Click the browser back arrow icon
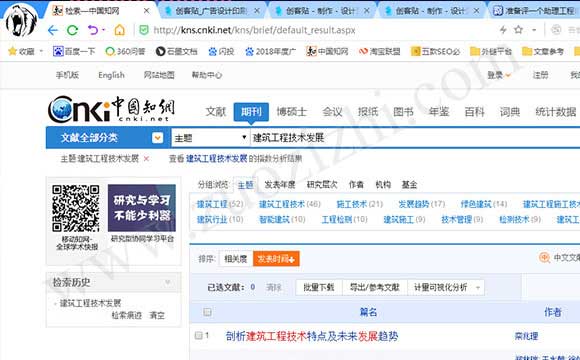The image size is (580, 360). (x=53, y=30)
